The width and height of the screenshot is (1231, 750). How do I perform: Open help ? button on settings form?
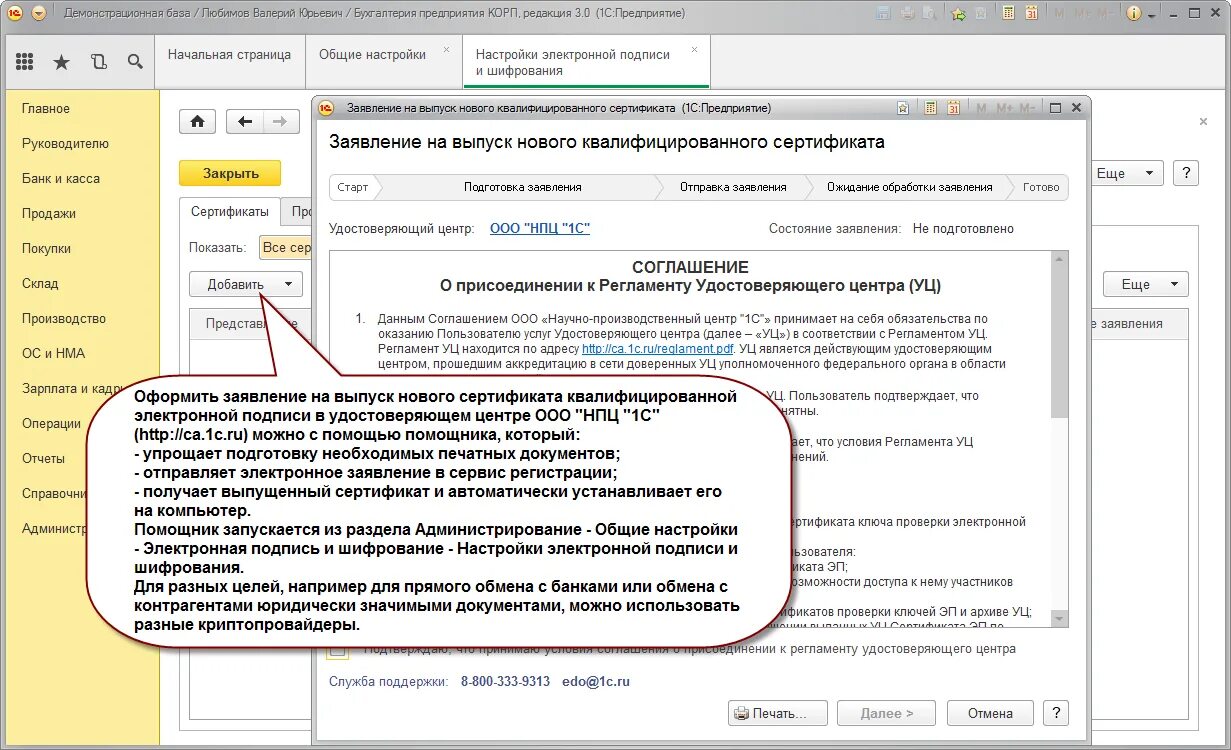1185,173
